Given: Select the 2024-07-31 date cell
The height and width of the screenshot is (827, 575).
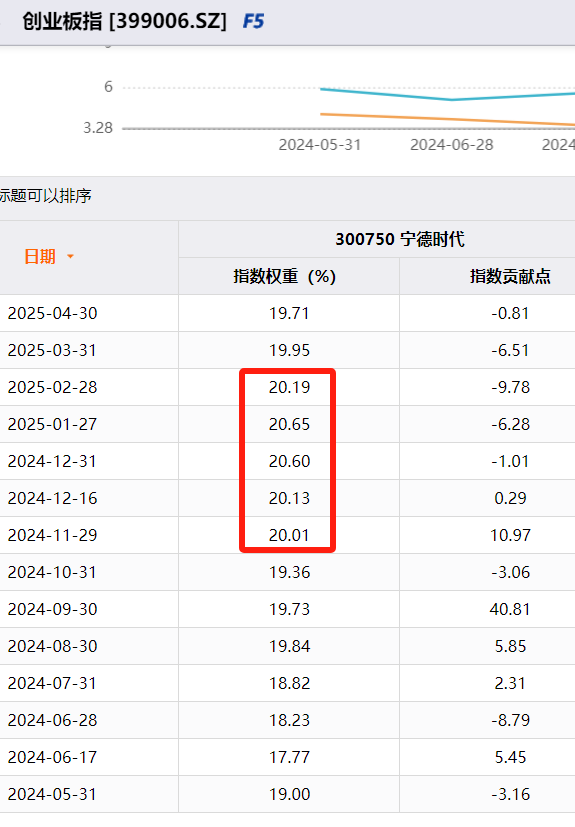Looking at the screenshot, I should (52, 683).
